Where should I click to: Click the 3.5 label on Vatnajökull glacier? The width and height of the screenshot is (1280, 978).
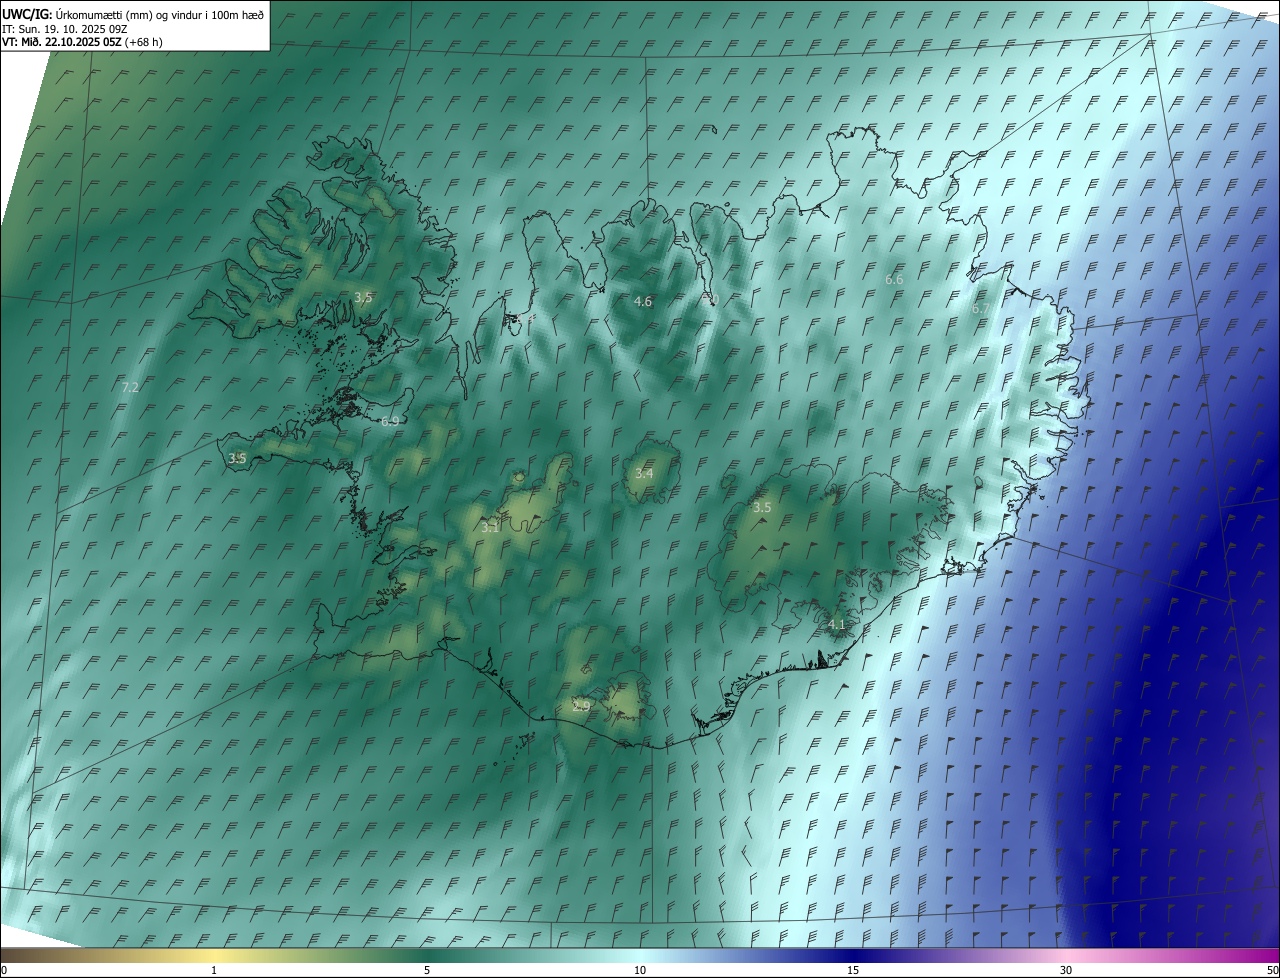point(762,507)
